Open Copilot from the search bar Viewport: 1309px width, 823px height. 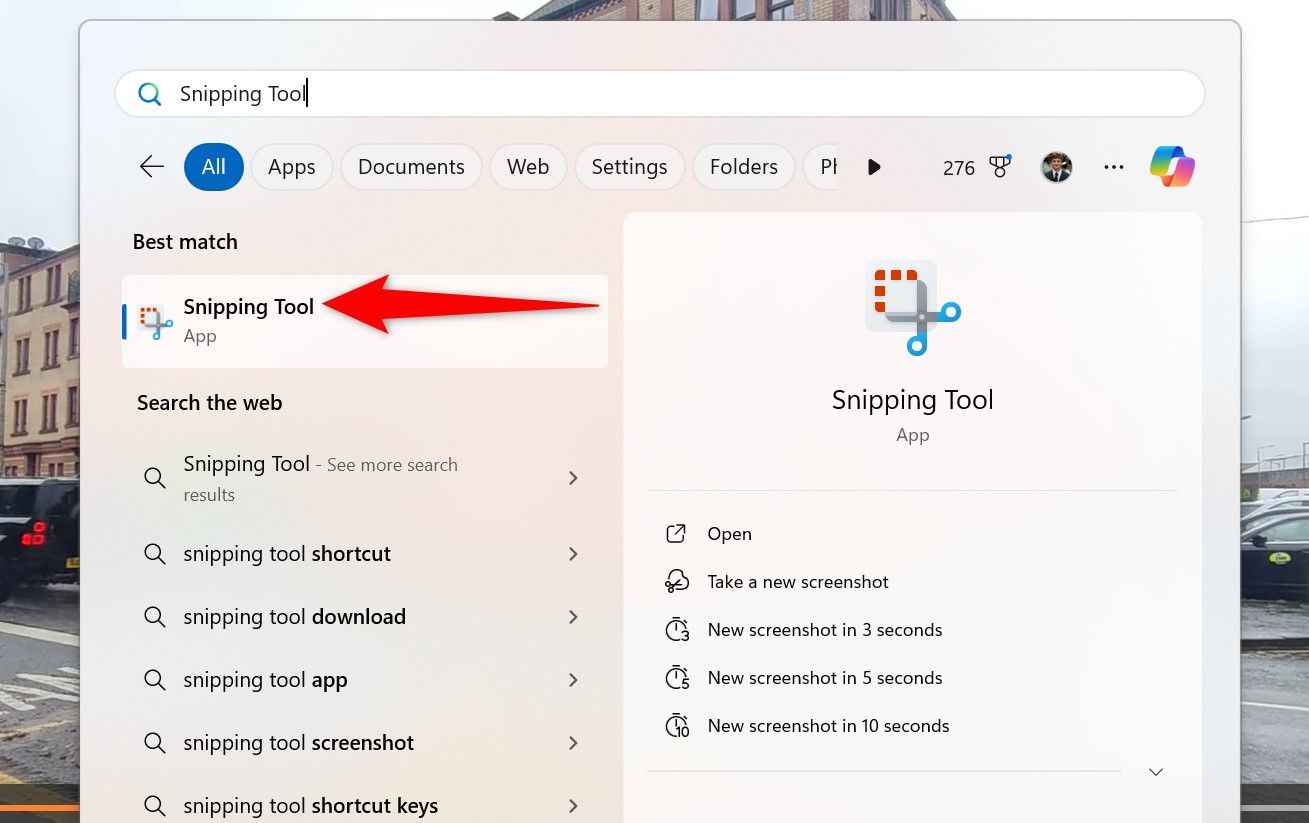[1171, 166]
